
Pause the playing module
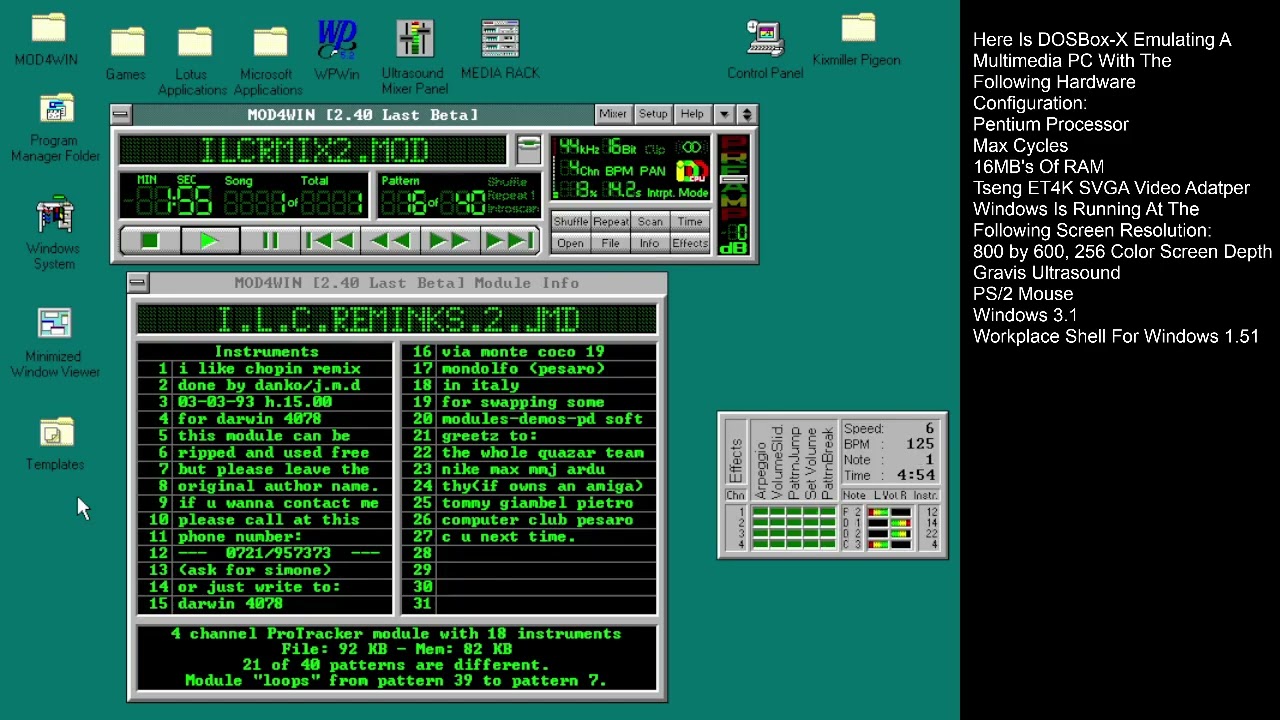click(x=270, y=241)
